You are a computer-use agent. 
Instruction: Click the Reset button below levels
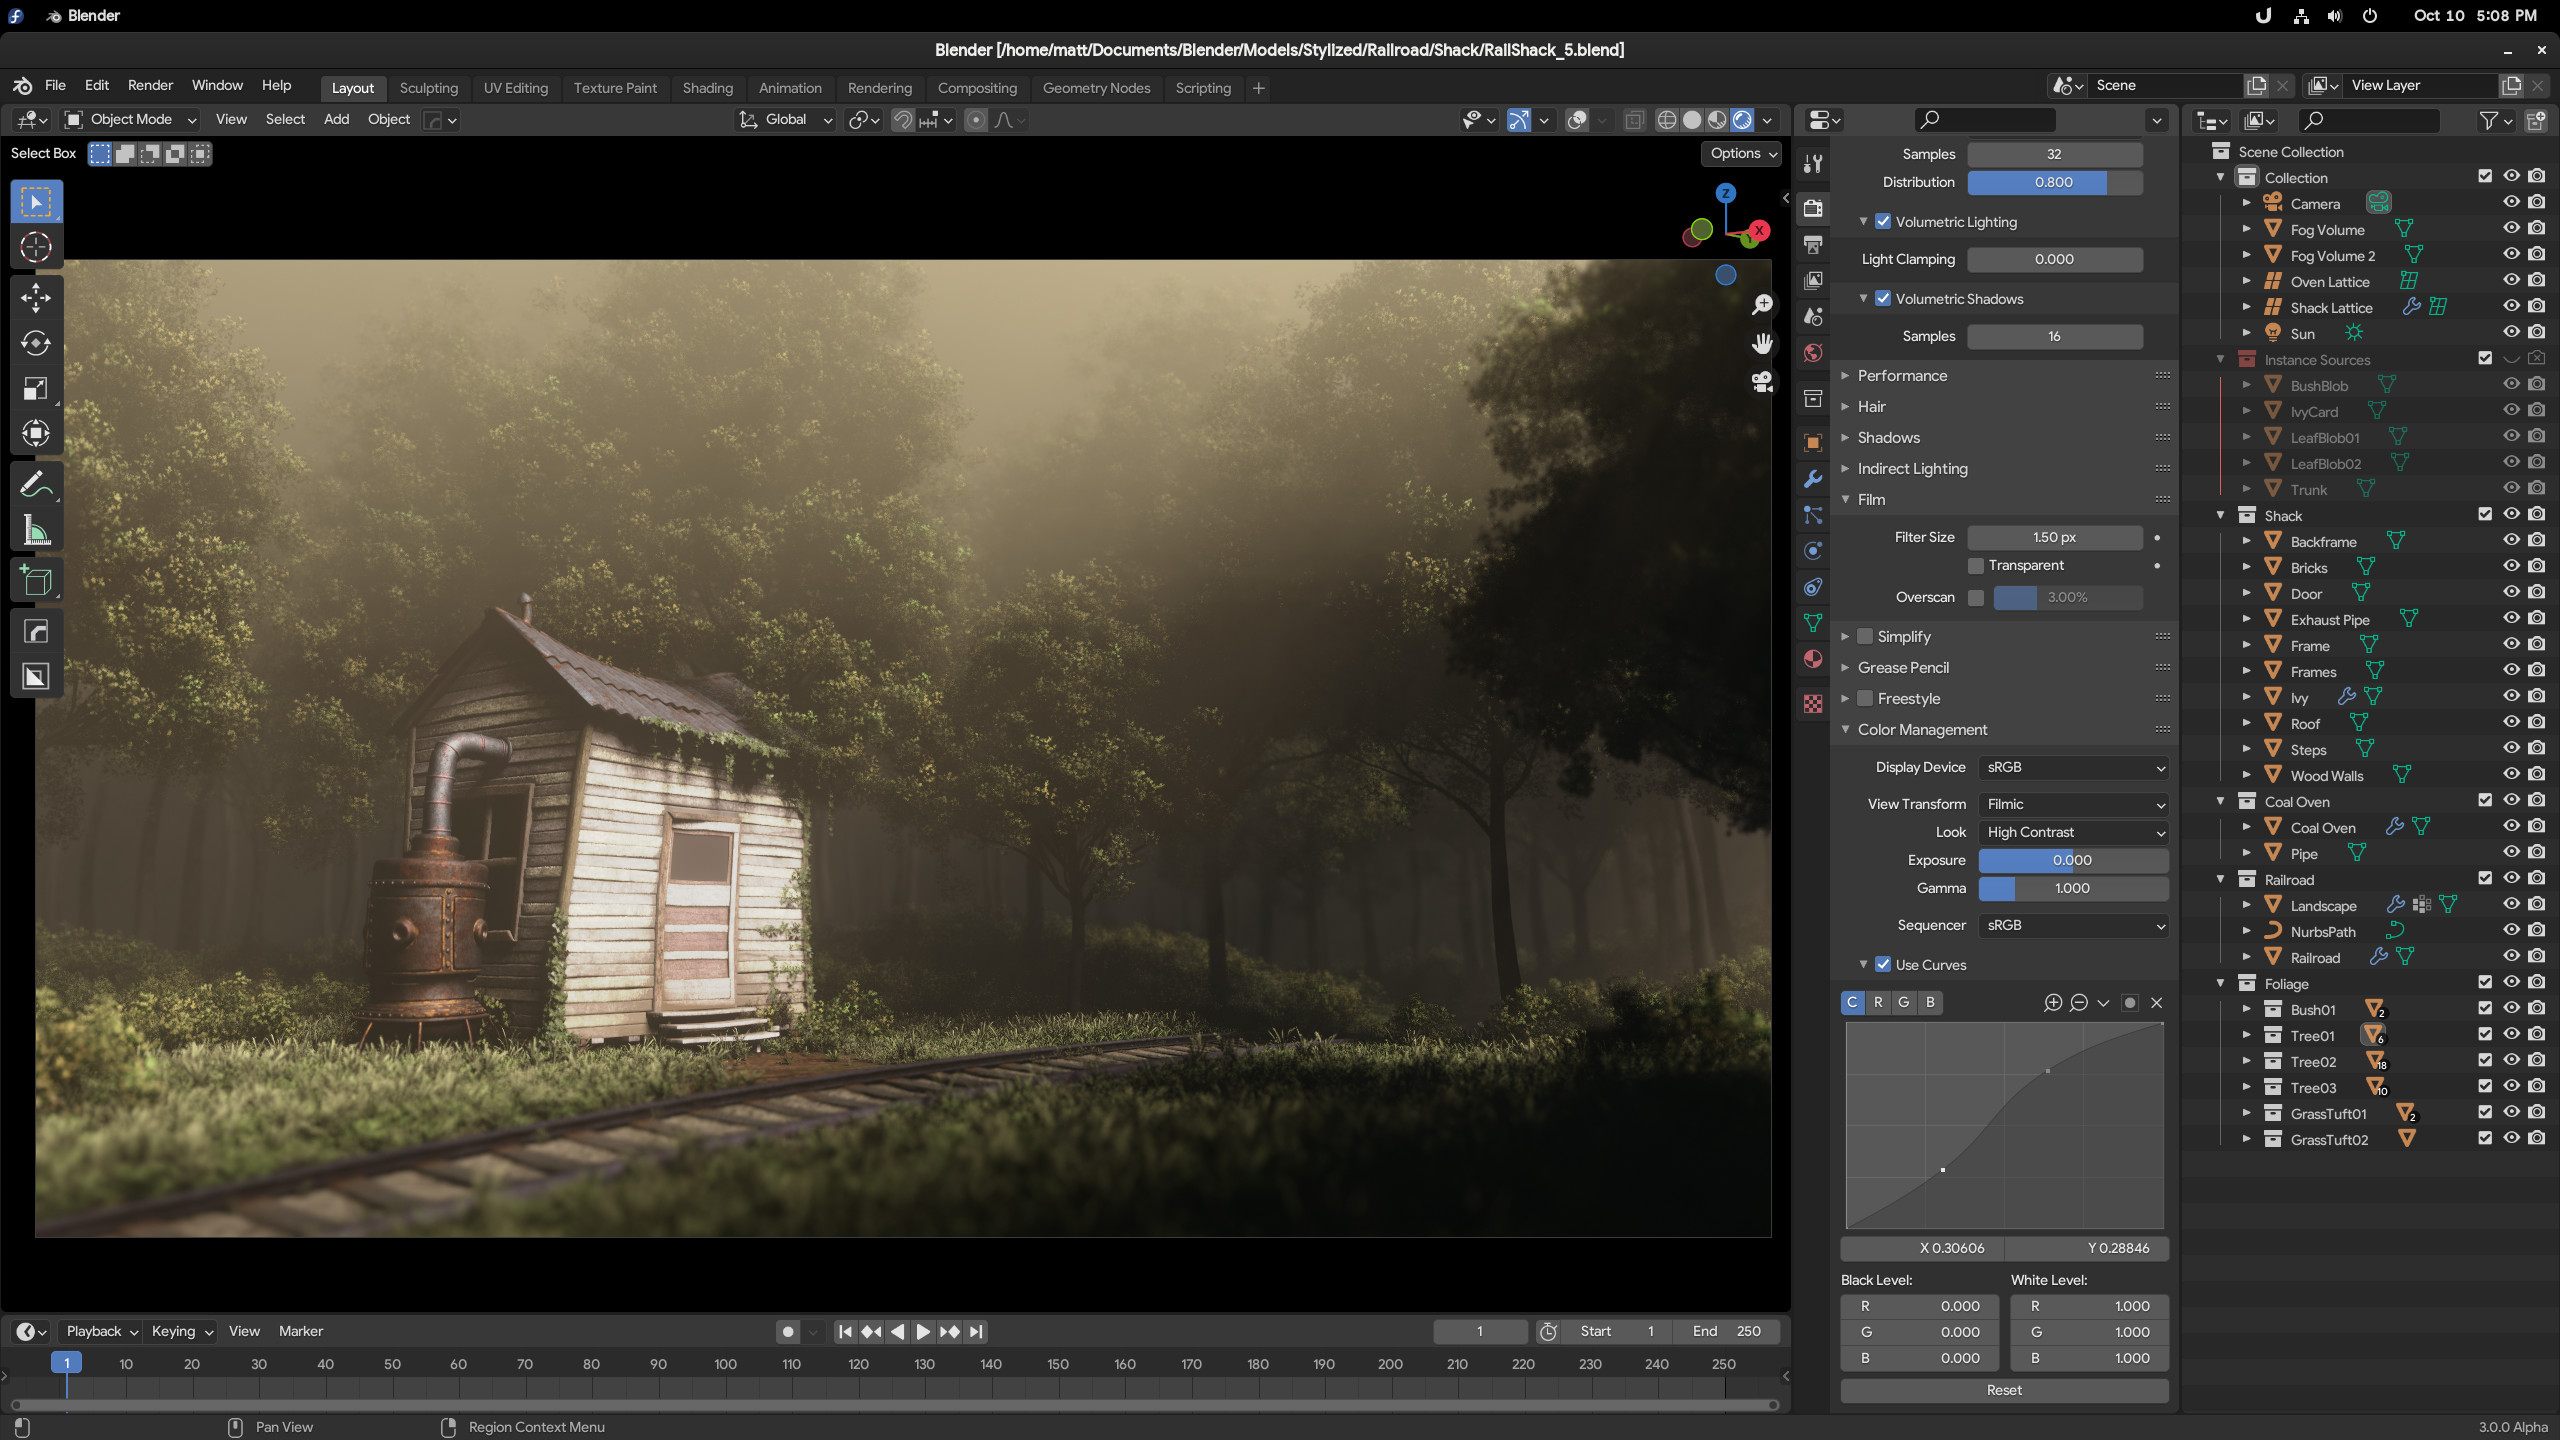click(x=2004, y=1391)
